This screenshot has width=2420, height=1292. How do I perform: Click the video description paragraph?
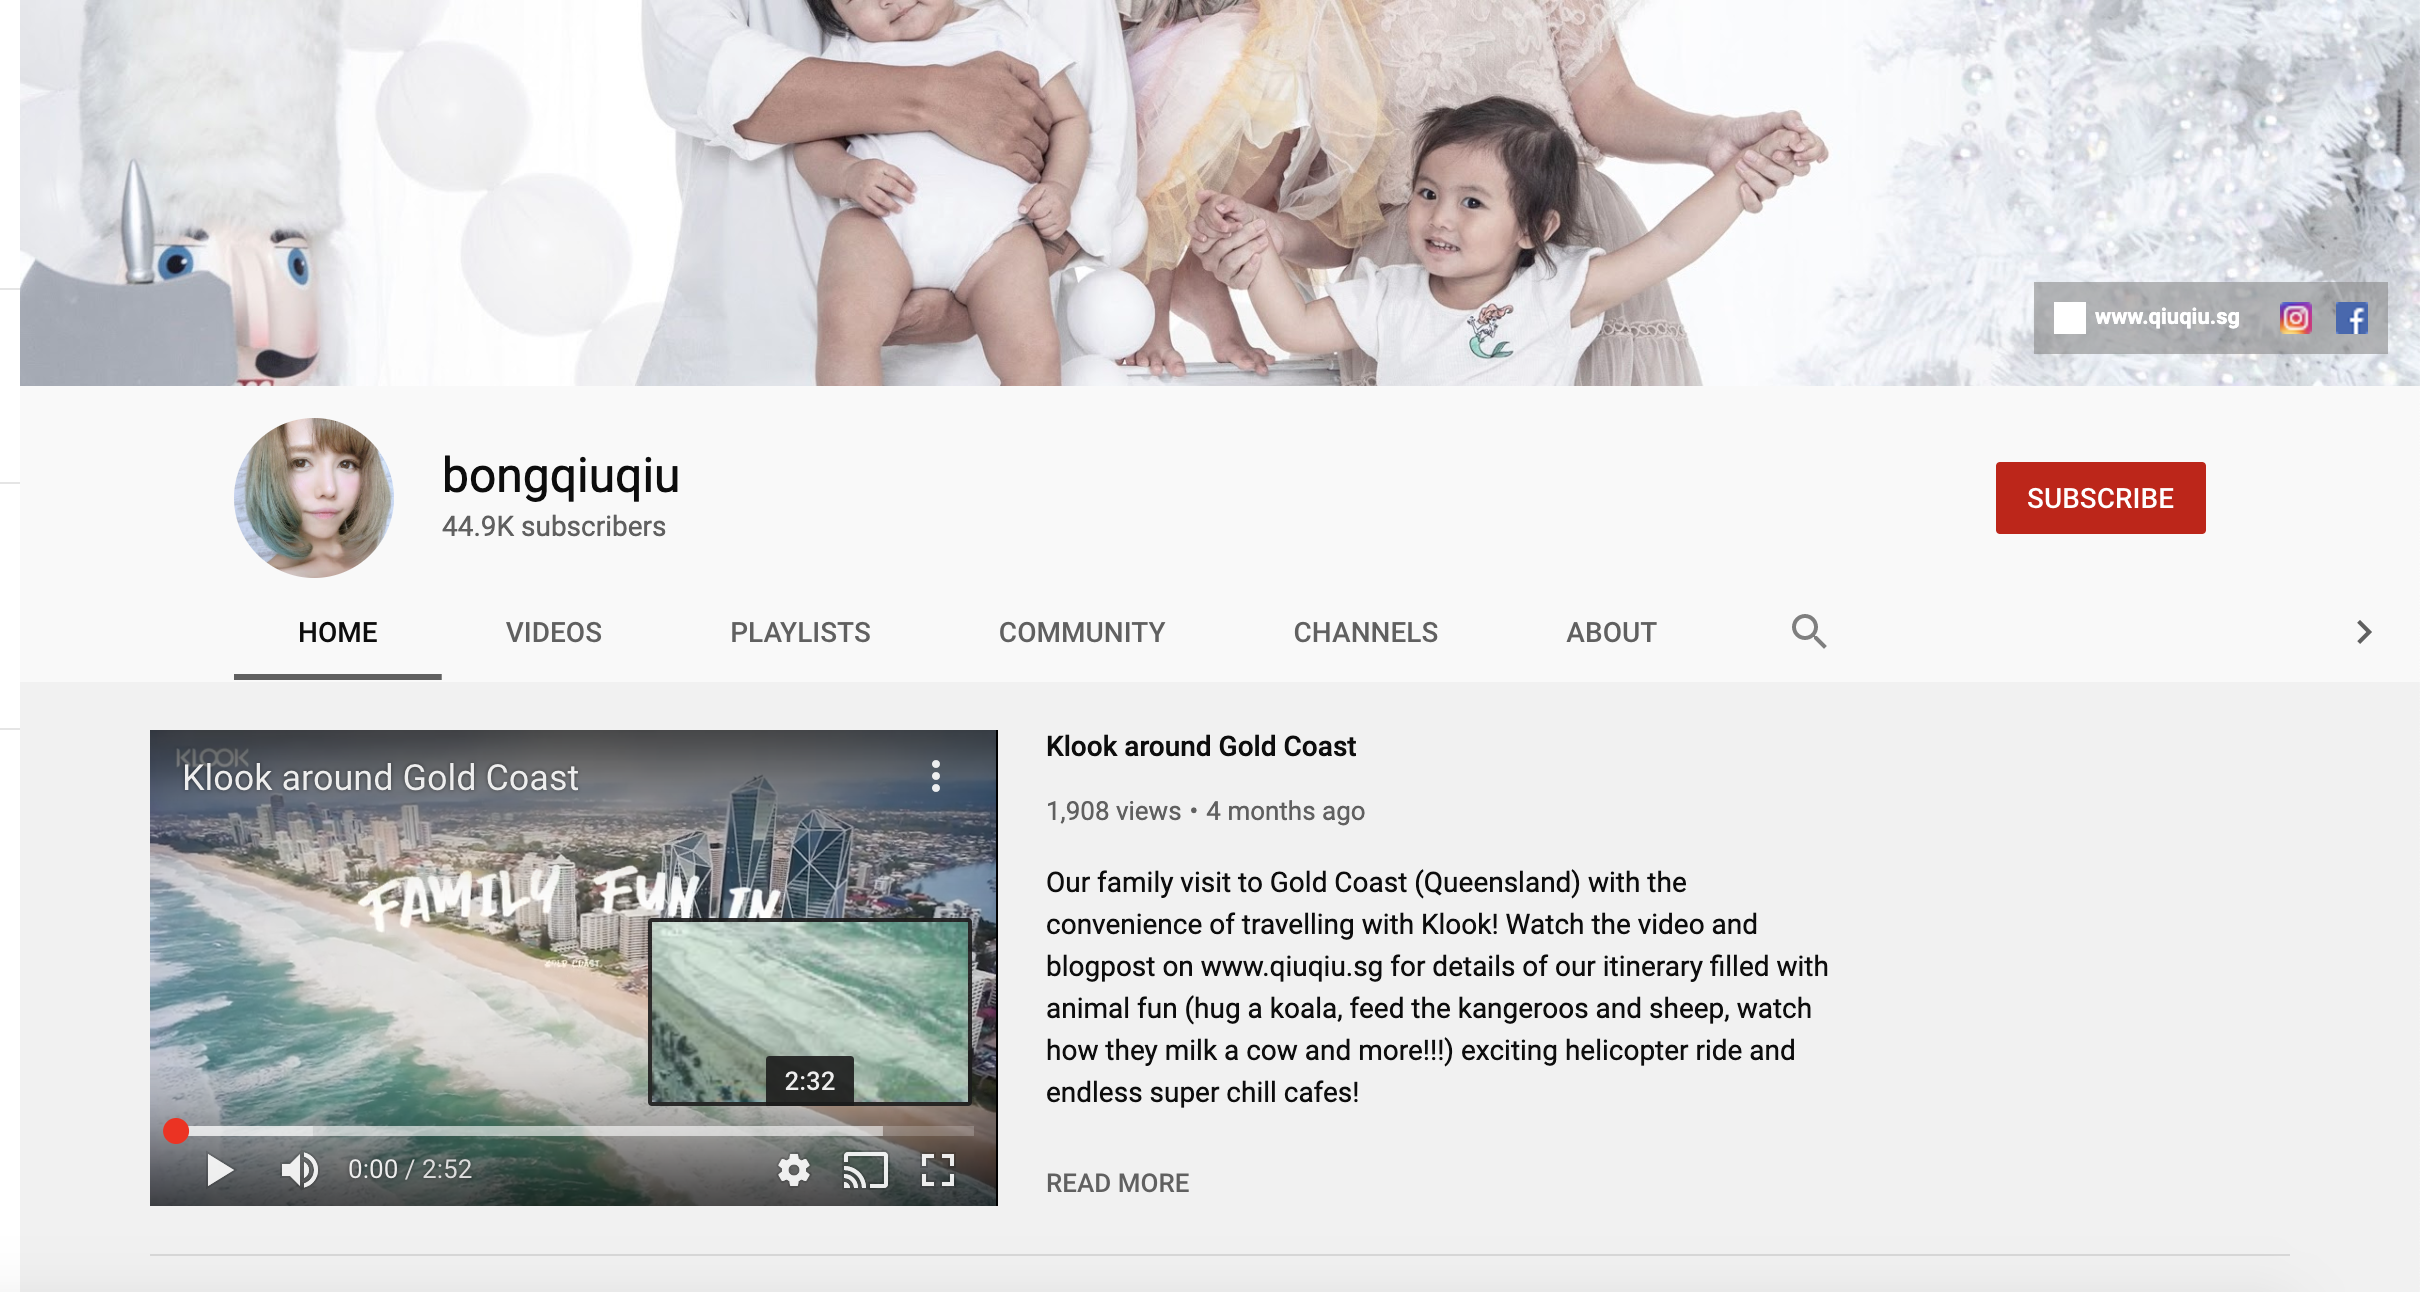pos(1437,987)
